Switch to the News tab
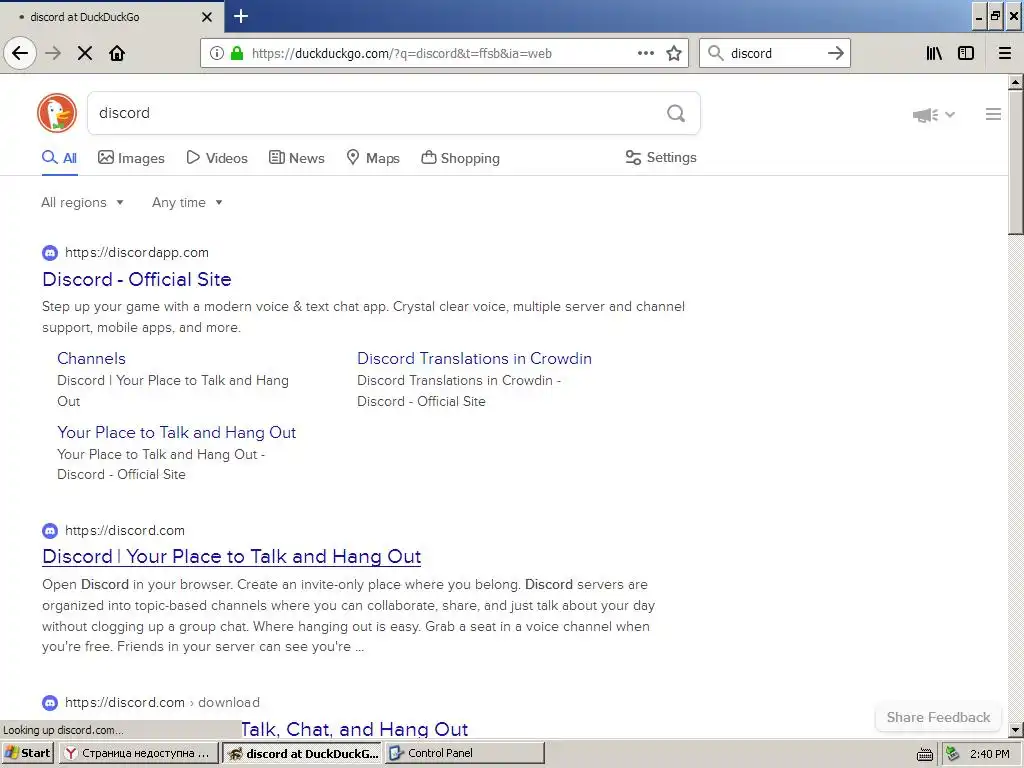1024x768 pixels. pos(297,158)
